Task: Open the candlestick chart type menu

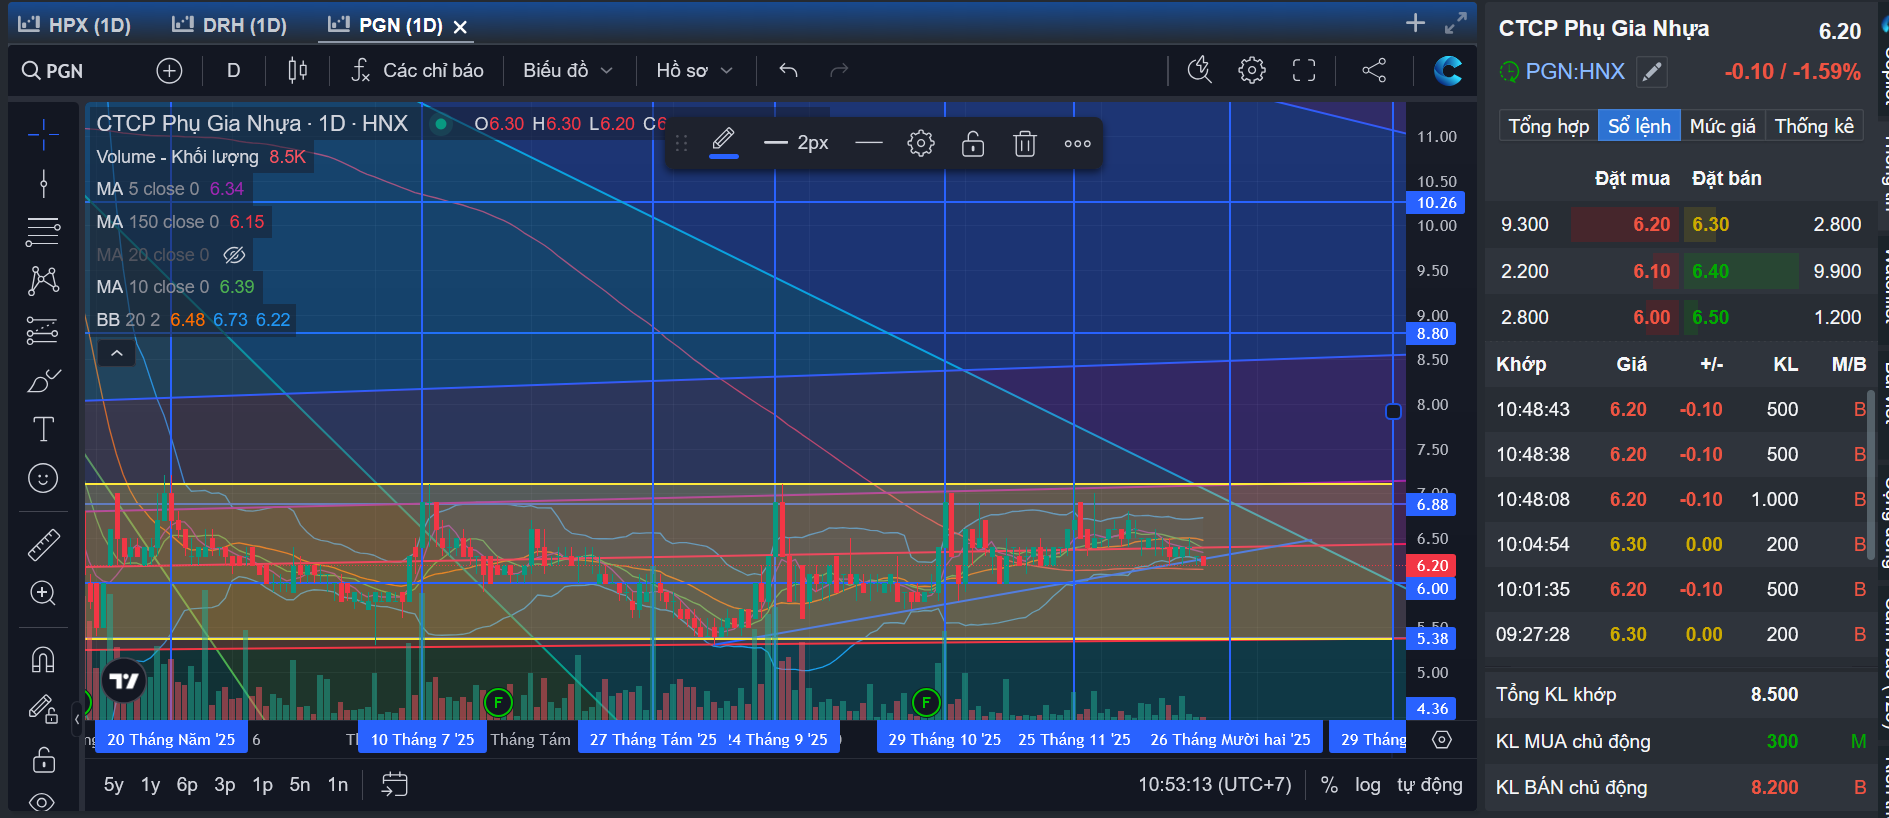Action: point(298,71)
